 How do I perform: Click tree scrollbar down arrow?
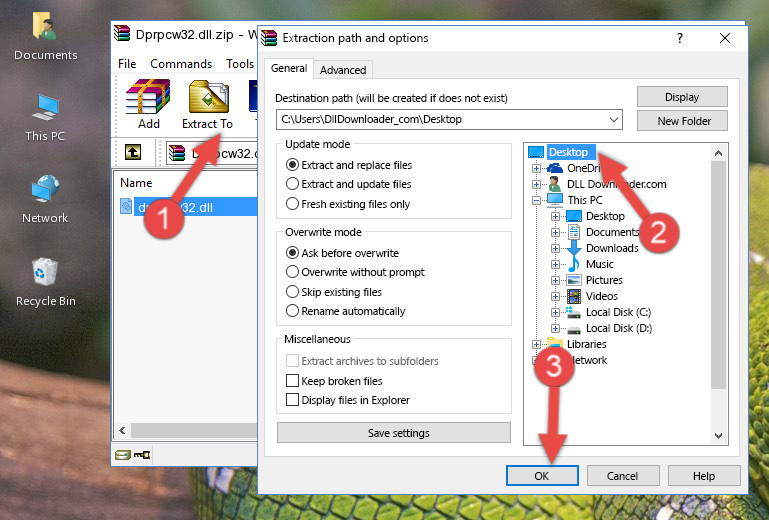(718, 436)
